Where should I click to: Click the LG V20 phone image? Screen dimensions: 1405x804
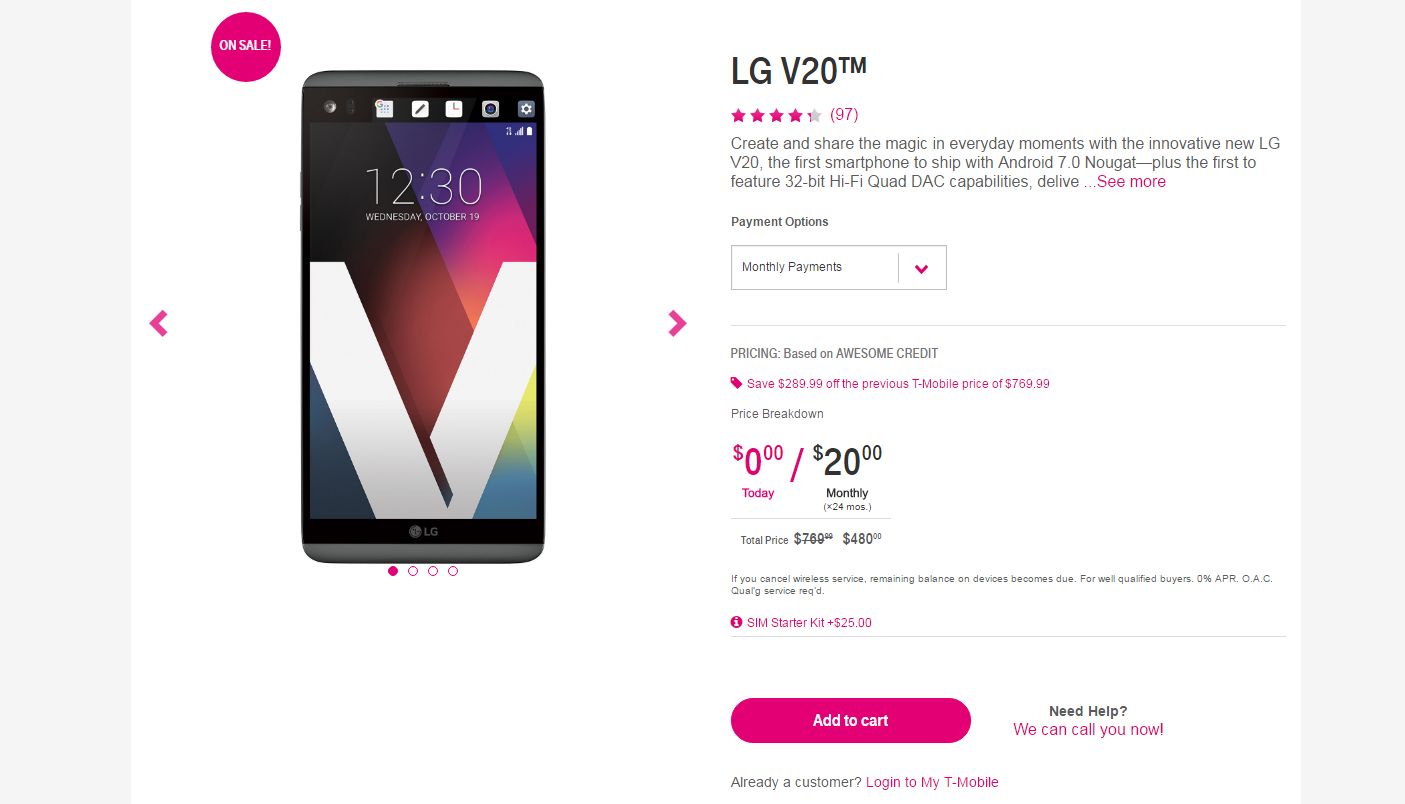(423, 316)
